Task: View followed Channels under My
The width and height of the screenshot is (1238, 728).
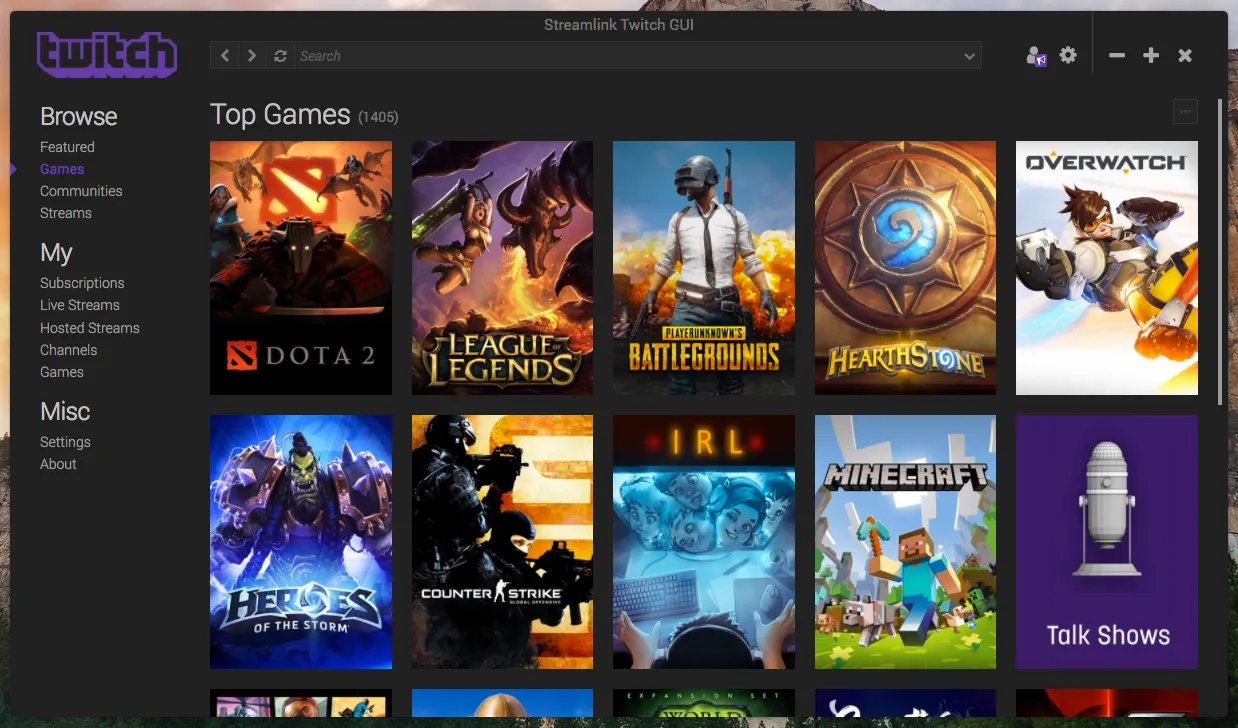Action: tap(68, 350)
